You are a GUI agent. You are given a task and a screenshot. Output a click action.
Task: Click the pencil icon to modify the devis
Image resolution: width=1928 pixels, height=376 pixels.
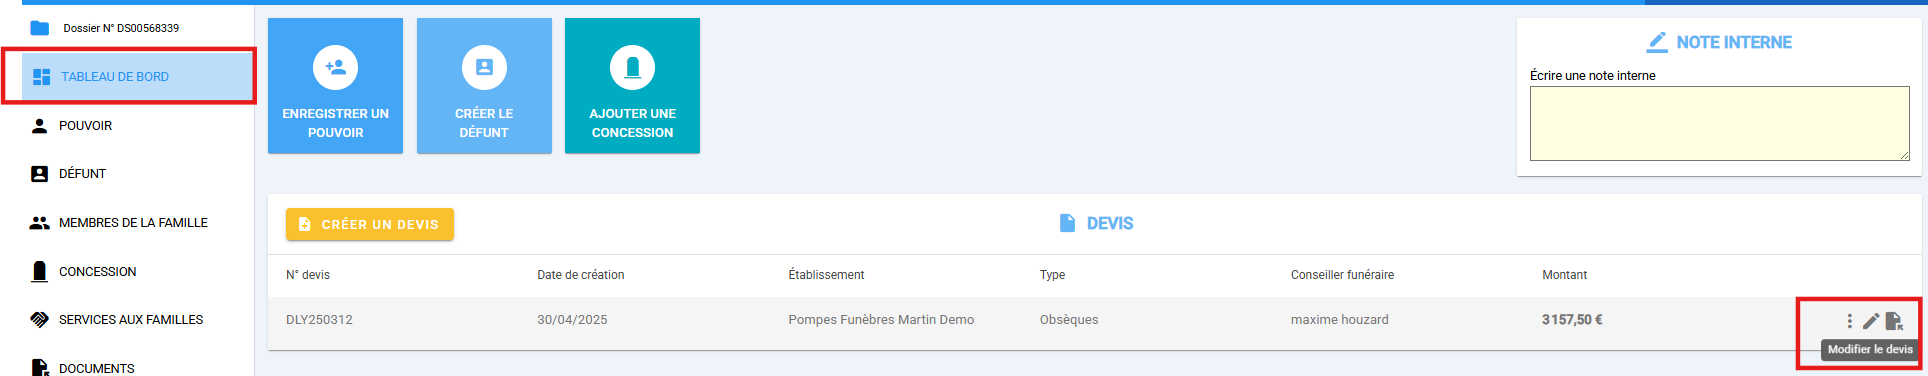click(x=1870, y=320)
